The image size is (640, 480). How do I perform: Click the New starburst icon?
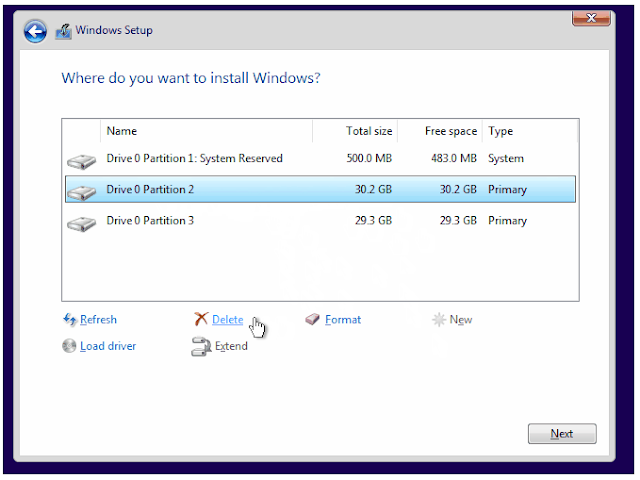pyautogui.click(x=439, y=320)
